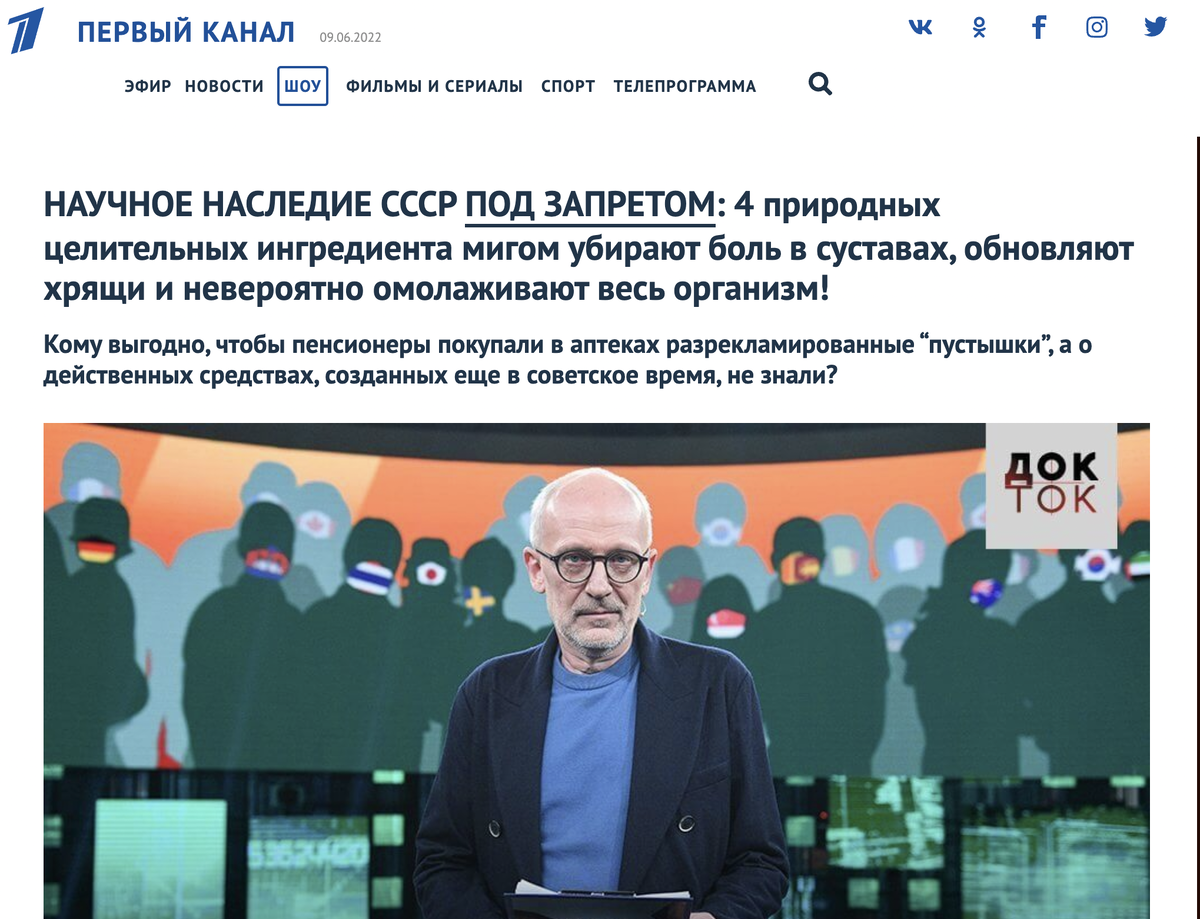Open the Twitter bird icon

click(x=1156, y=28)
